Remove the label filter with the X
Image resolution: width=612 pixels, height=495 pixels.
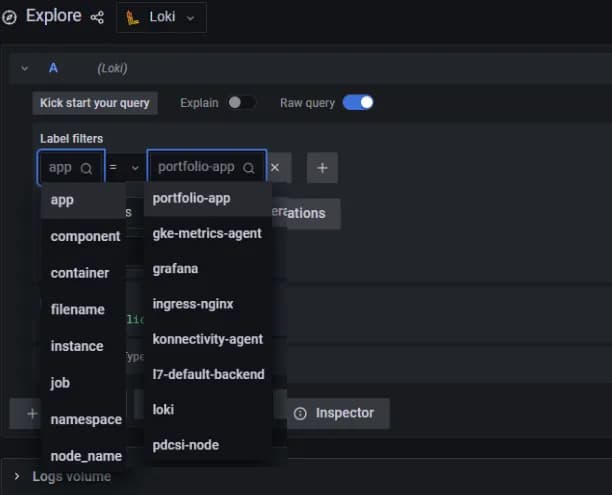tap(275, 168)
